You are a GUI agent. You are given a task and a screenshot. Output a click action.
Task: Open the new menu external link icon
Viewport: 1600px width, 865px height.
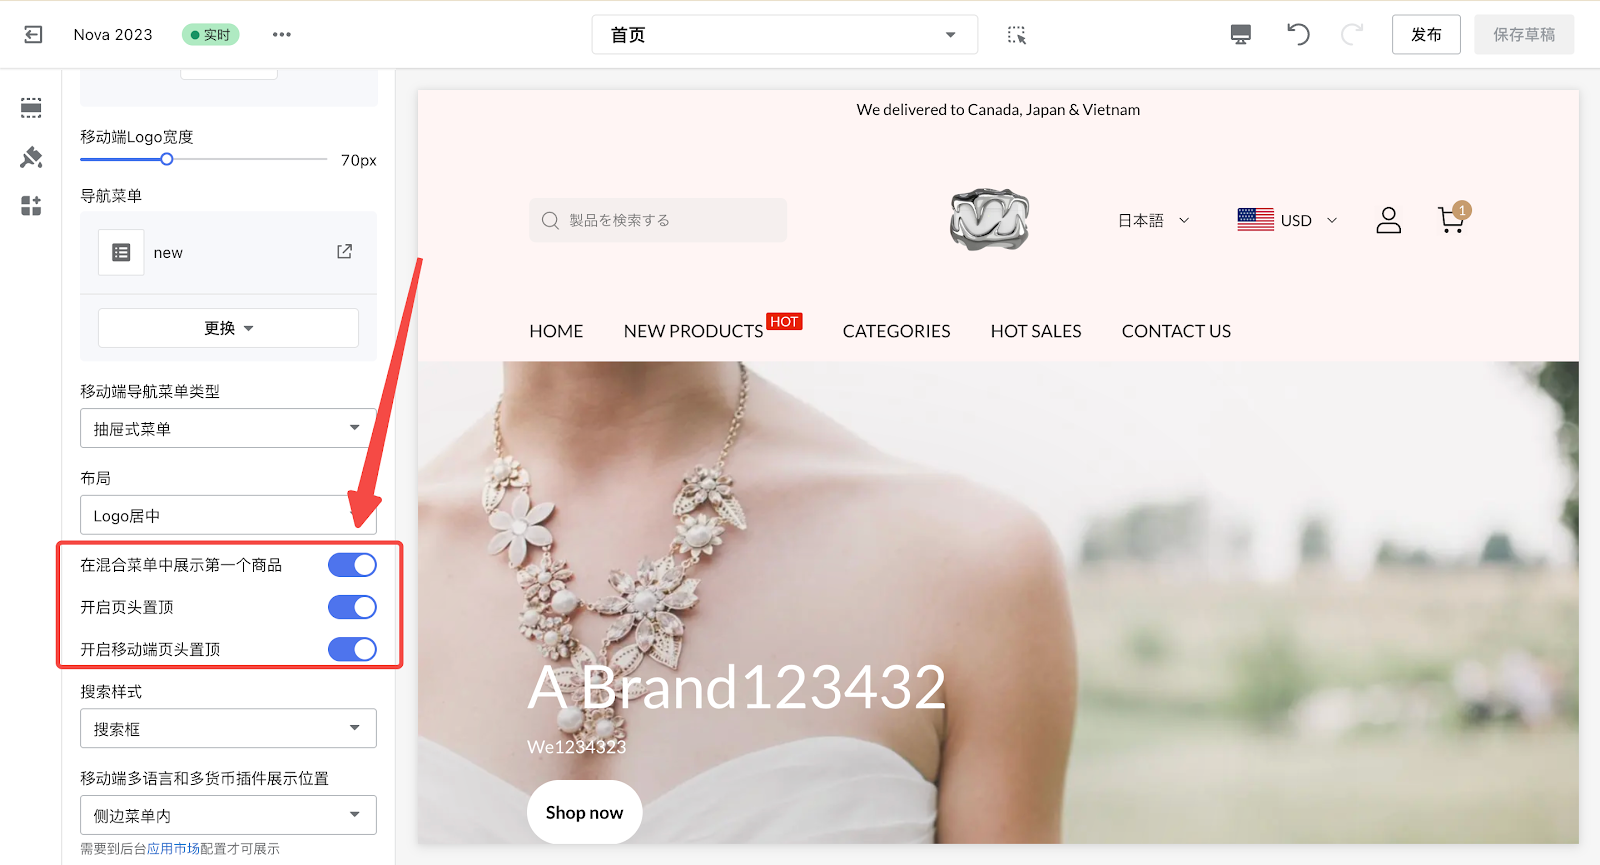point(344,252)
